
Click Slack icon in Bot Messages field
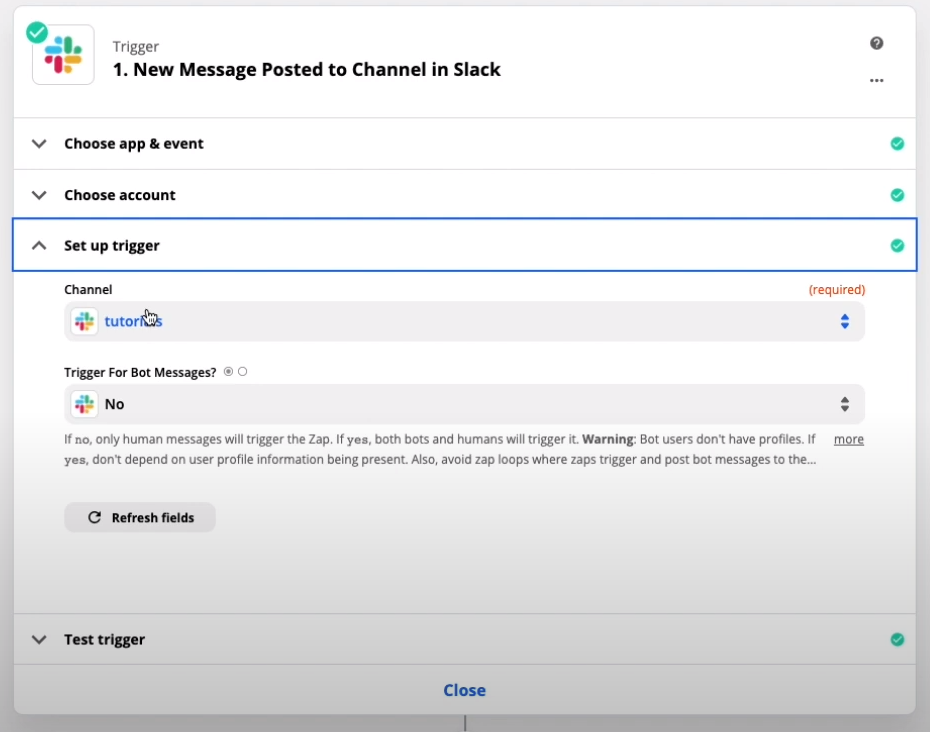(84, 404)
